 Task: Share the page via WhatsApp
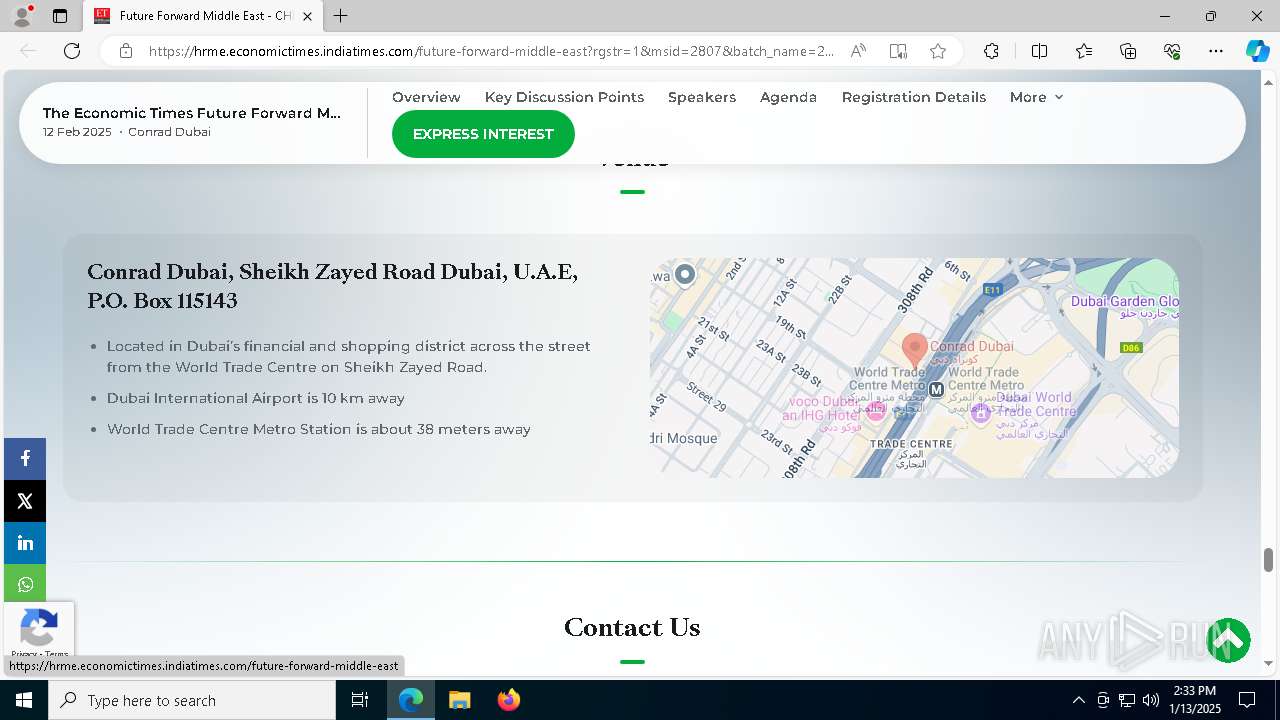click(25, 585)
